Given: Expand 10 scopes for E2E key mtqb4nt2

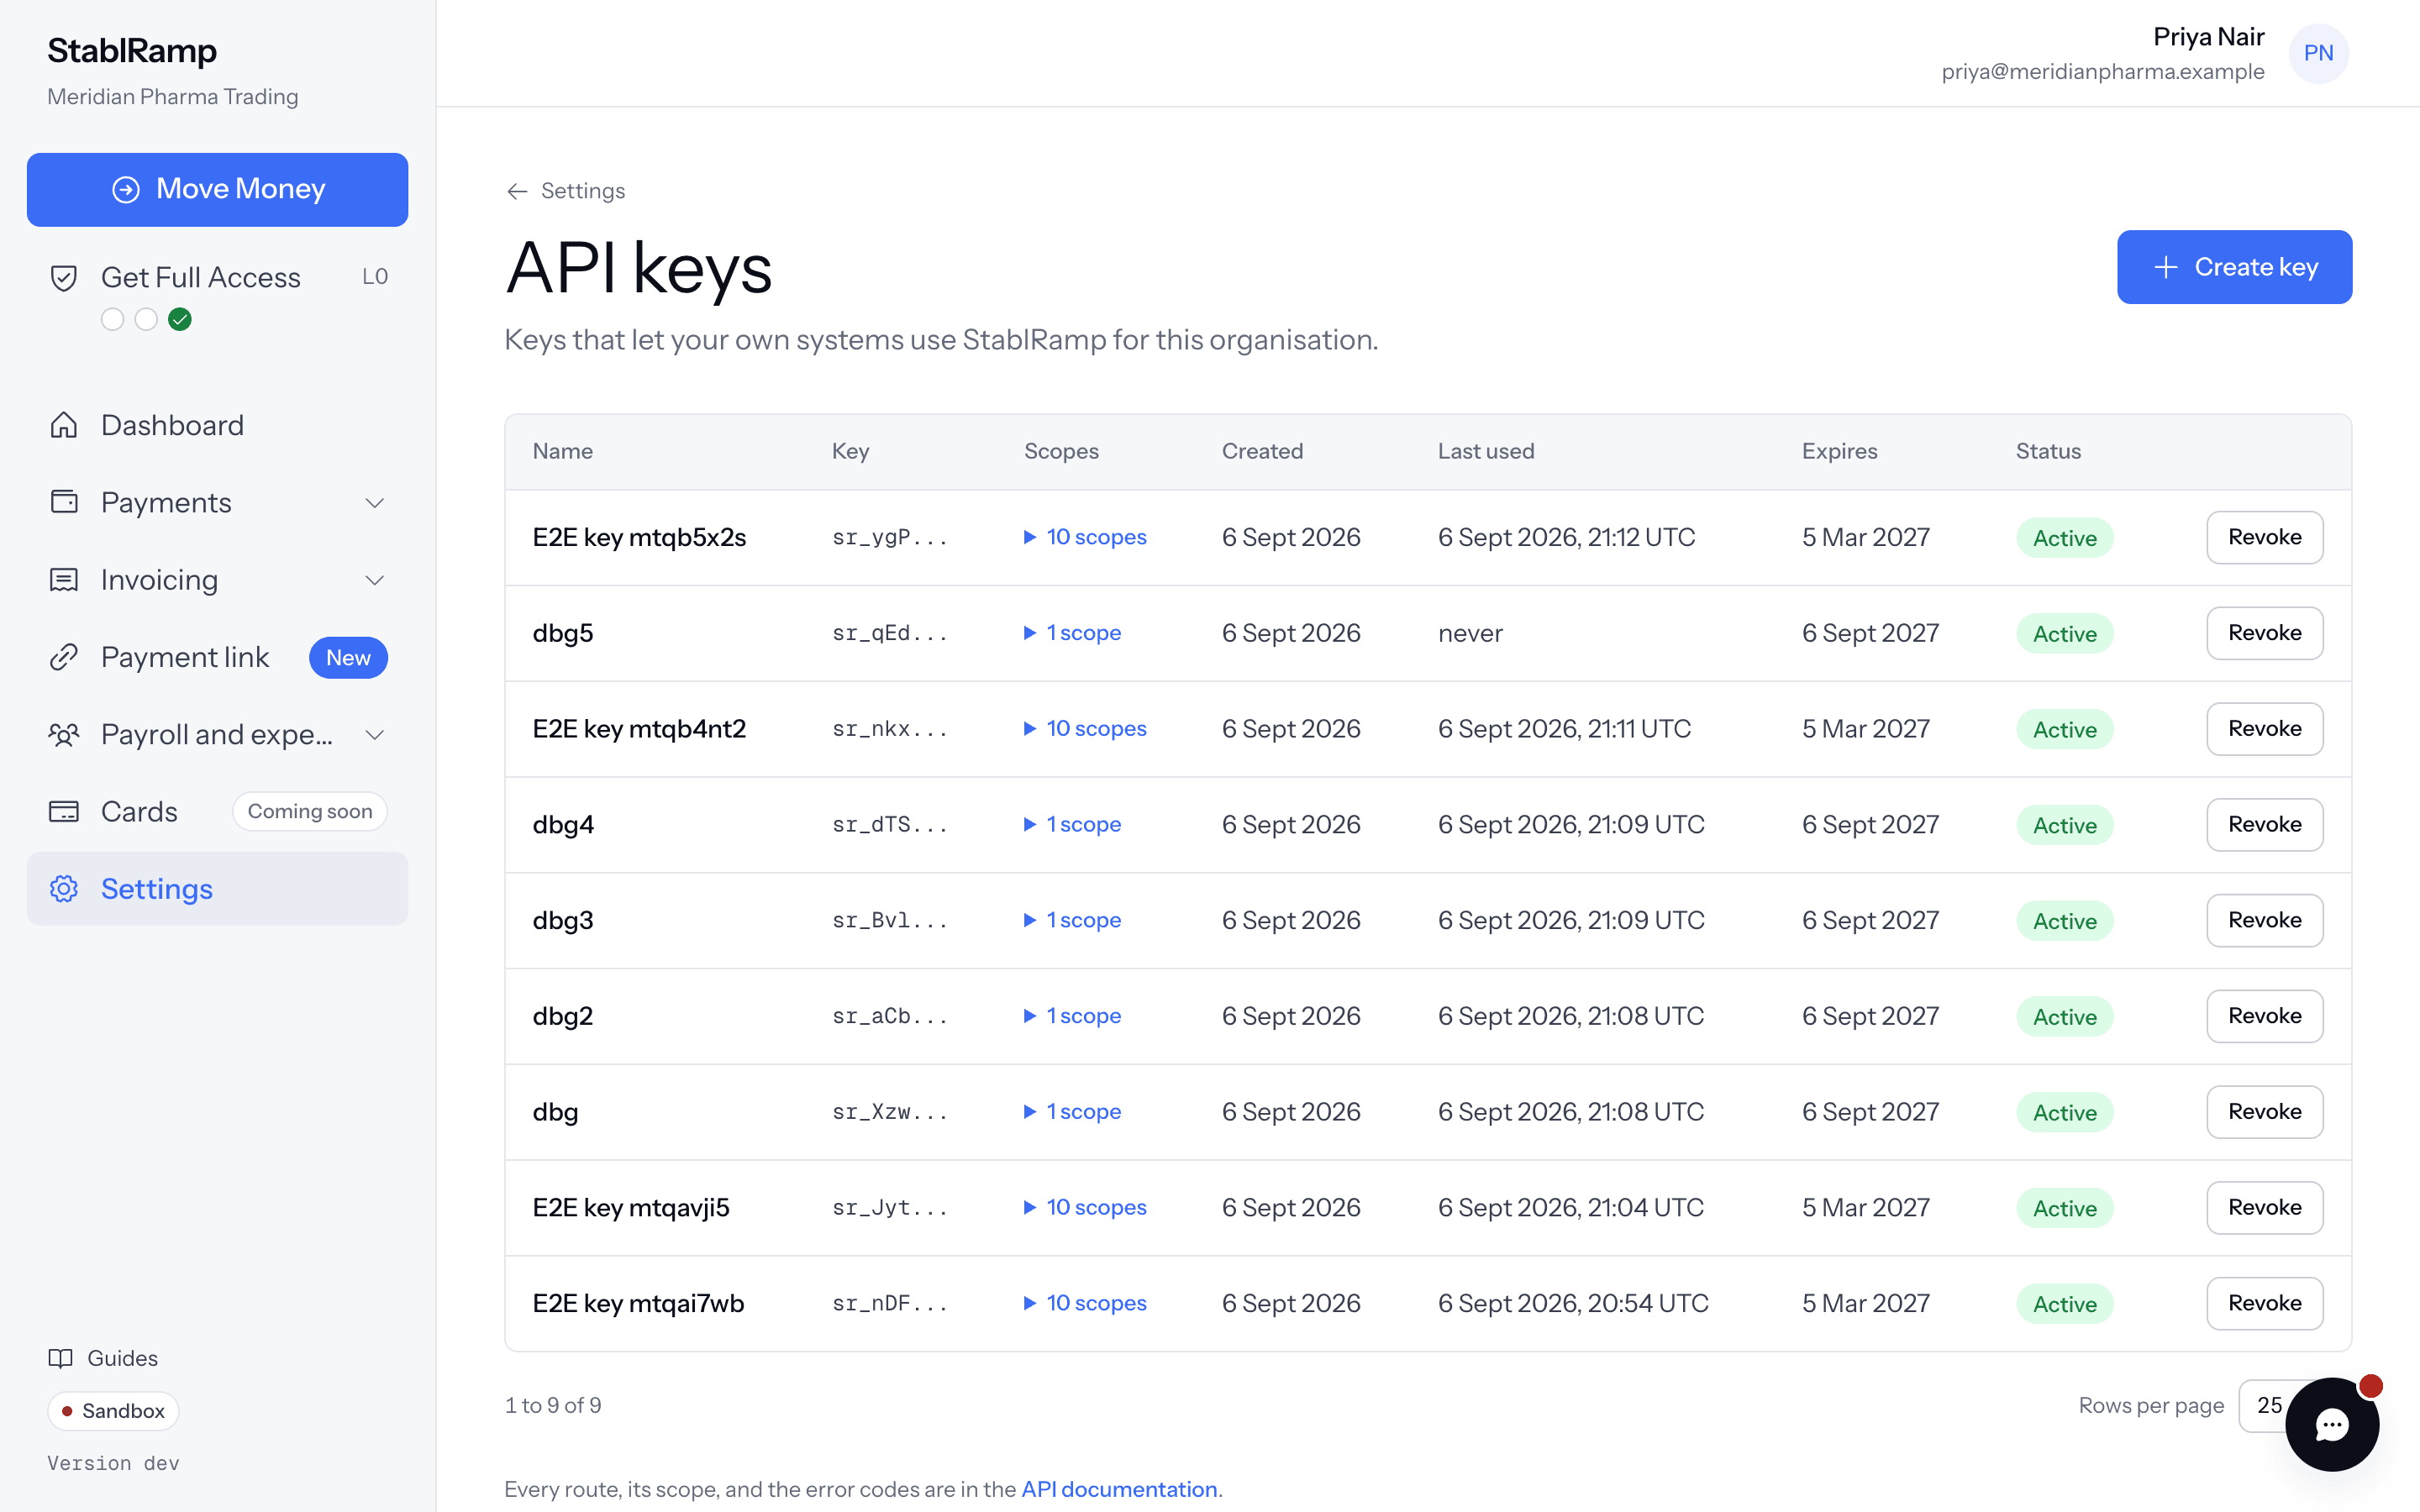Looking at the screenshot, I should (x=1085, y=729).
